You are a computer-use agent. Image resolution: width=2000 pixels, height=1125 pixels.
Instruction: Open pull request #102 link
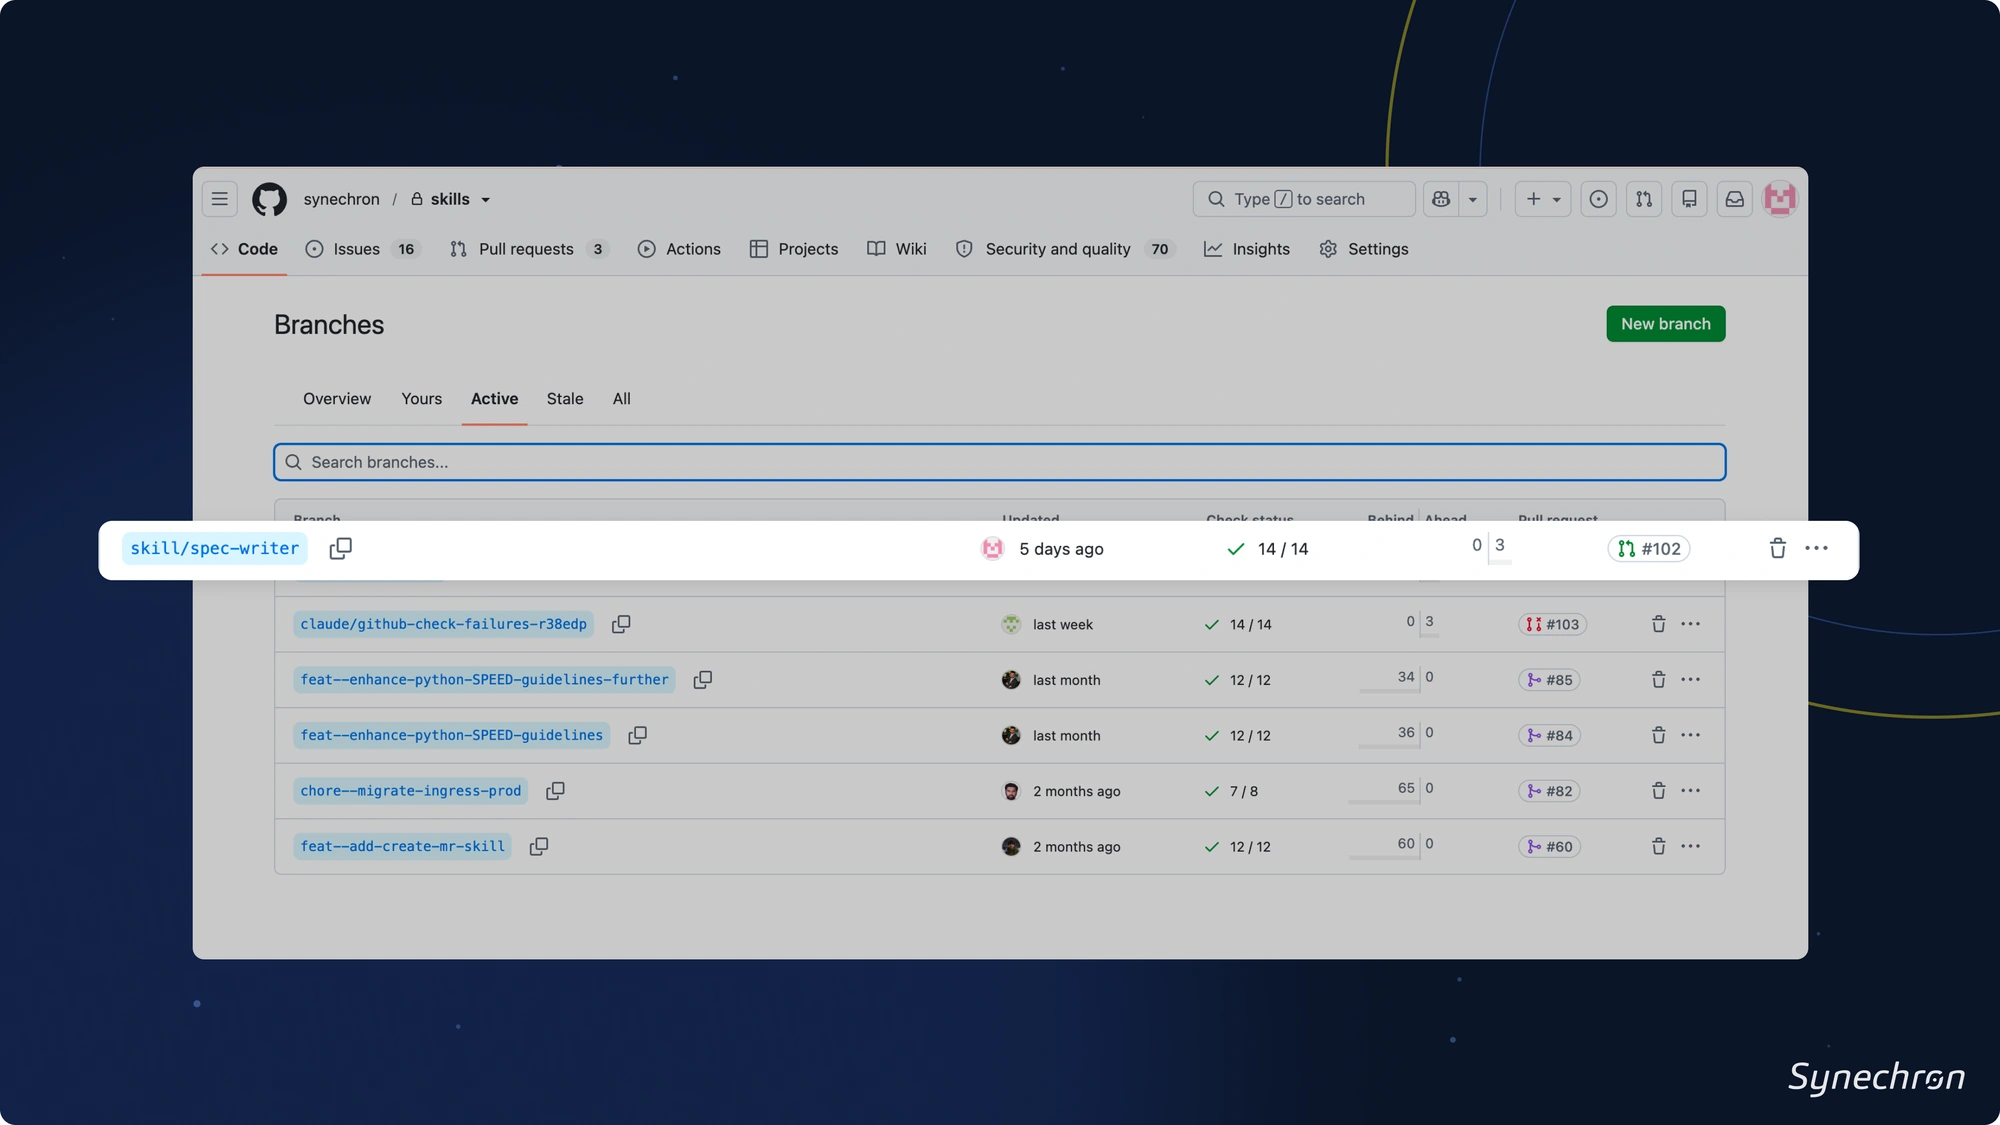1649,549
